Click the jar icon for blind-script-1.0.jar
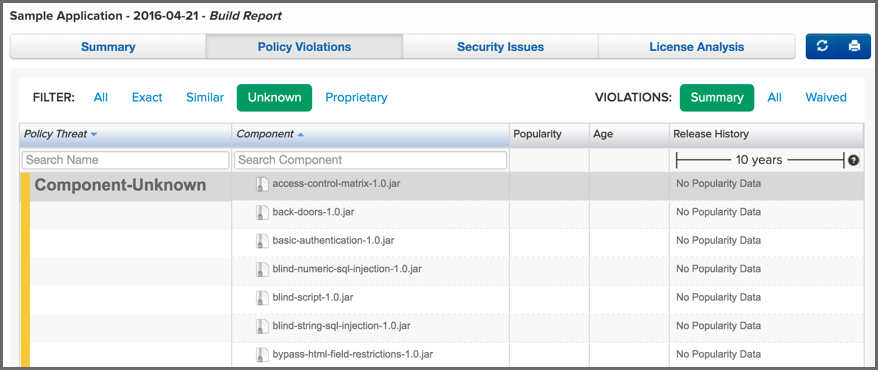The image size is (878, 370). 261,298
